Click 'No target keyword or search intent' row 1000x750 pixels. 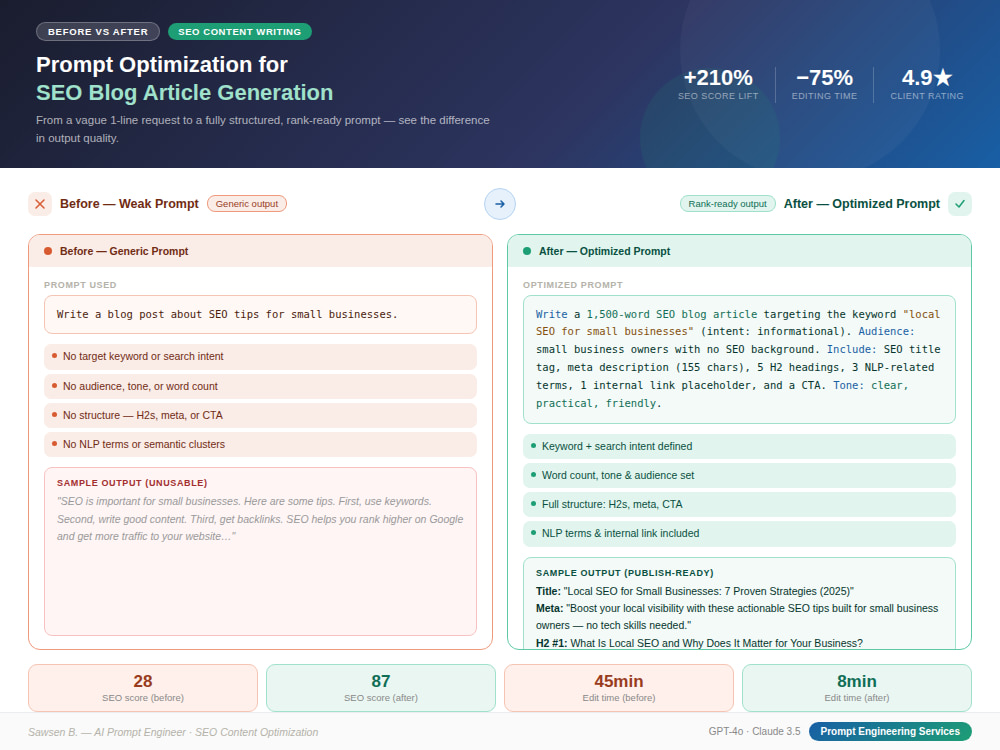(260, 357)
